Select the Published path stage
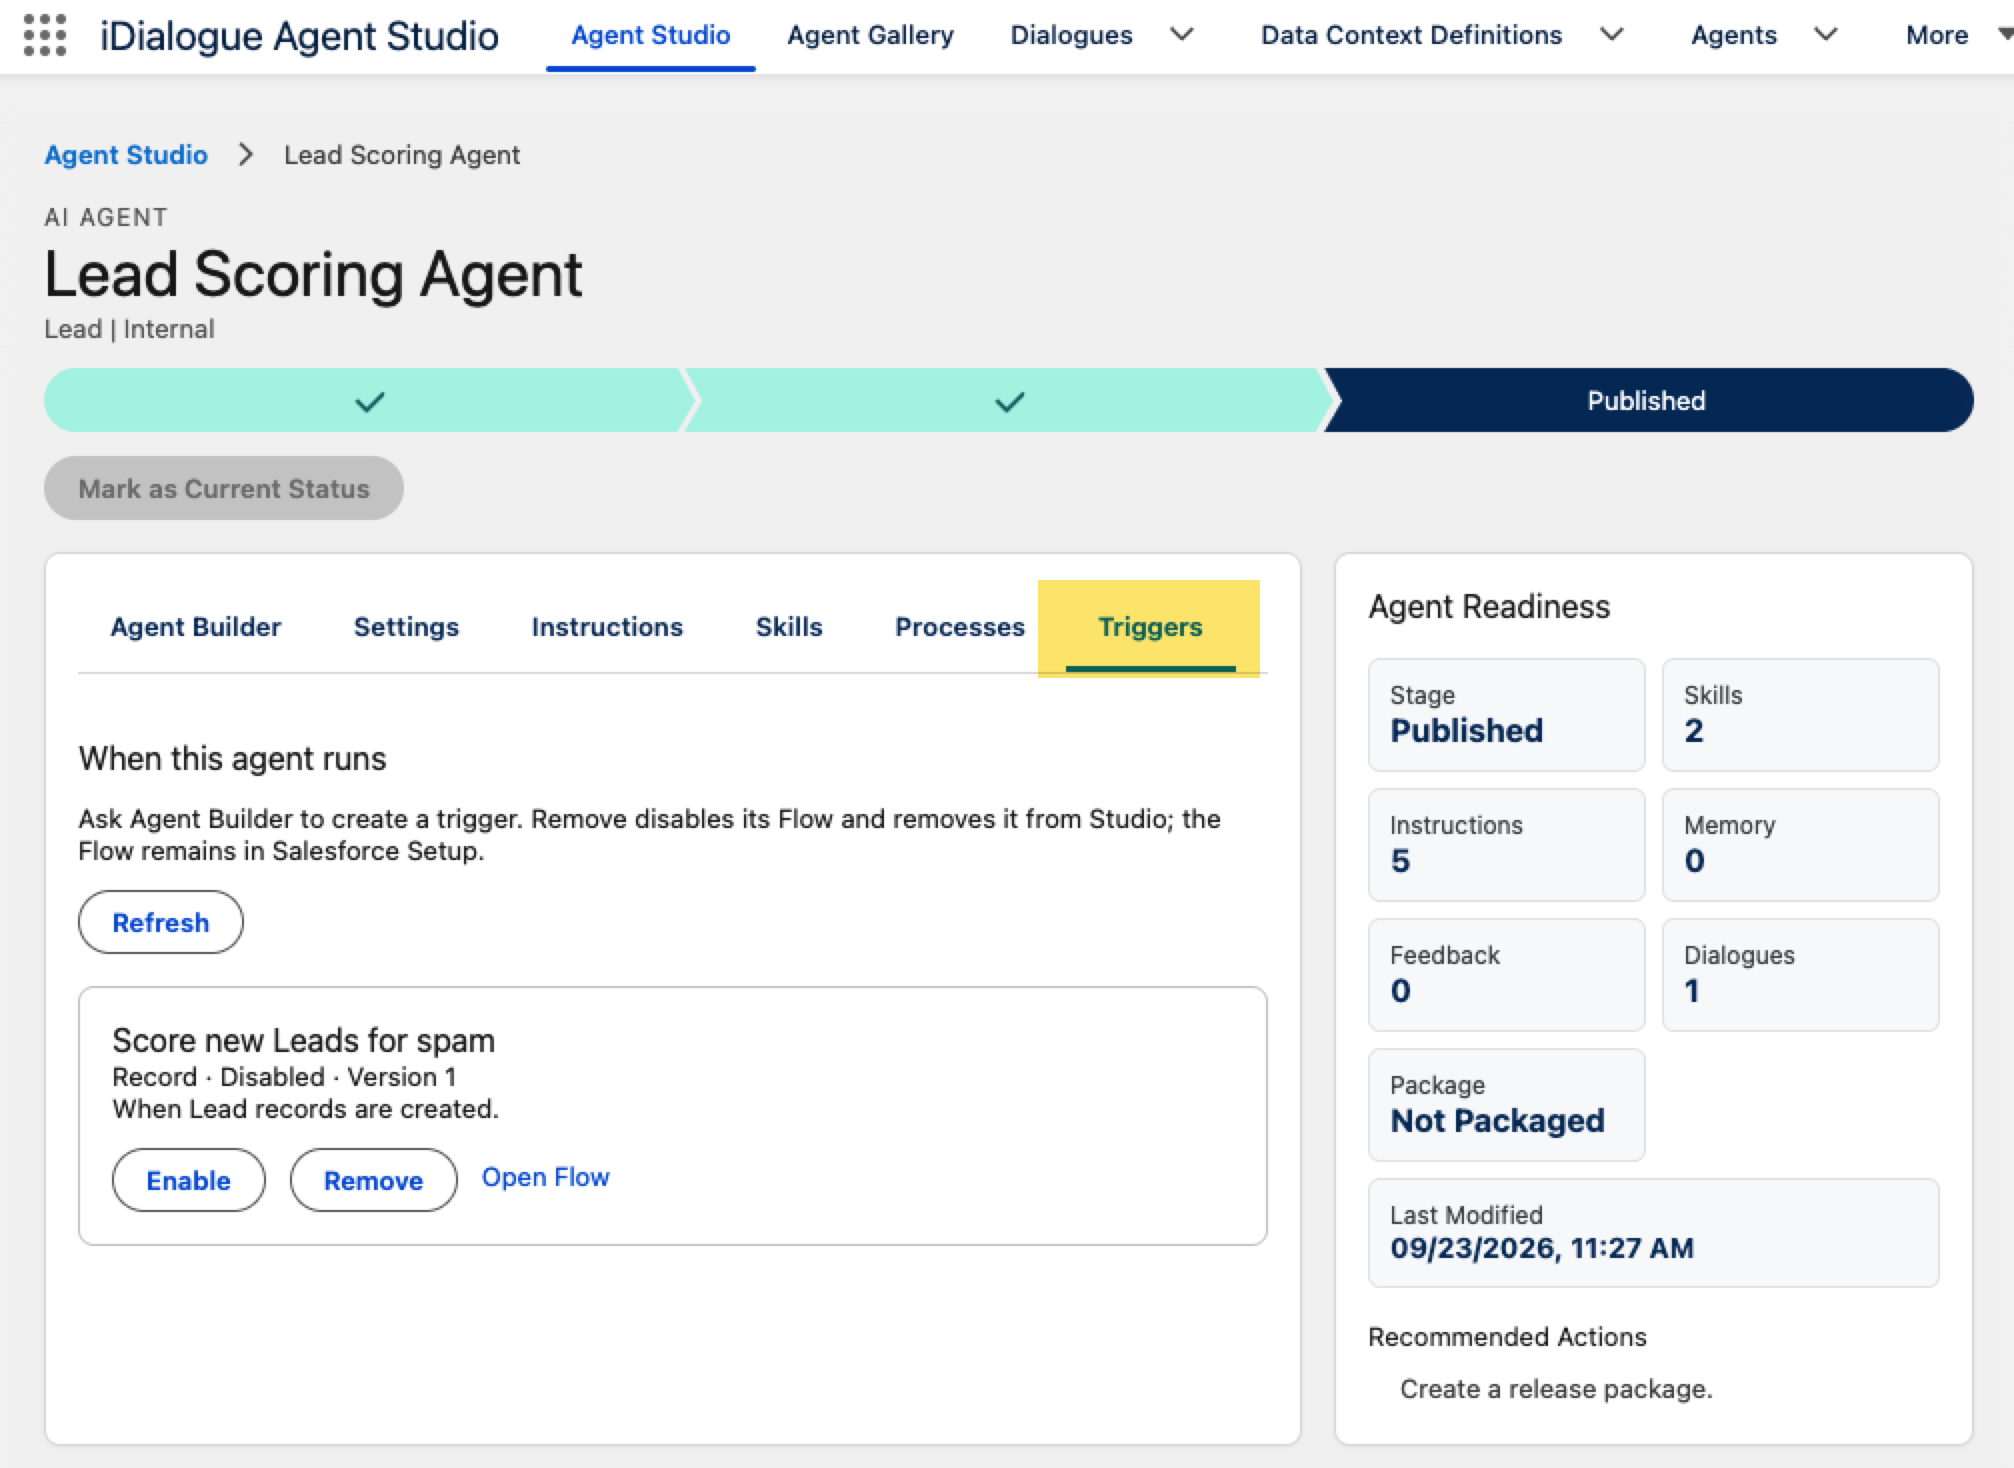This screenshot has width=2014, height=1468. pyautogui.click(x=1646, y=401)
